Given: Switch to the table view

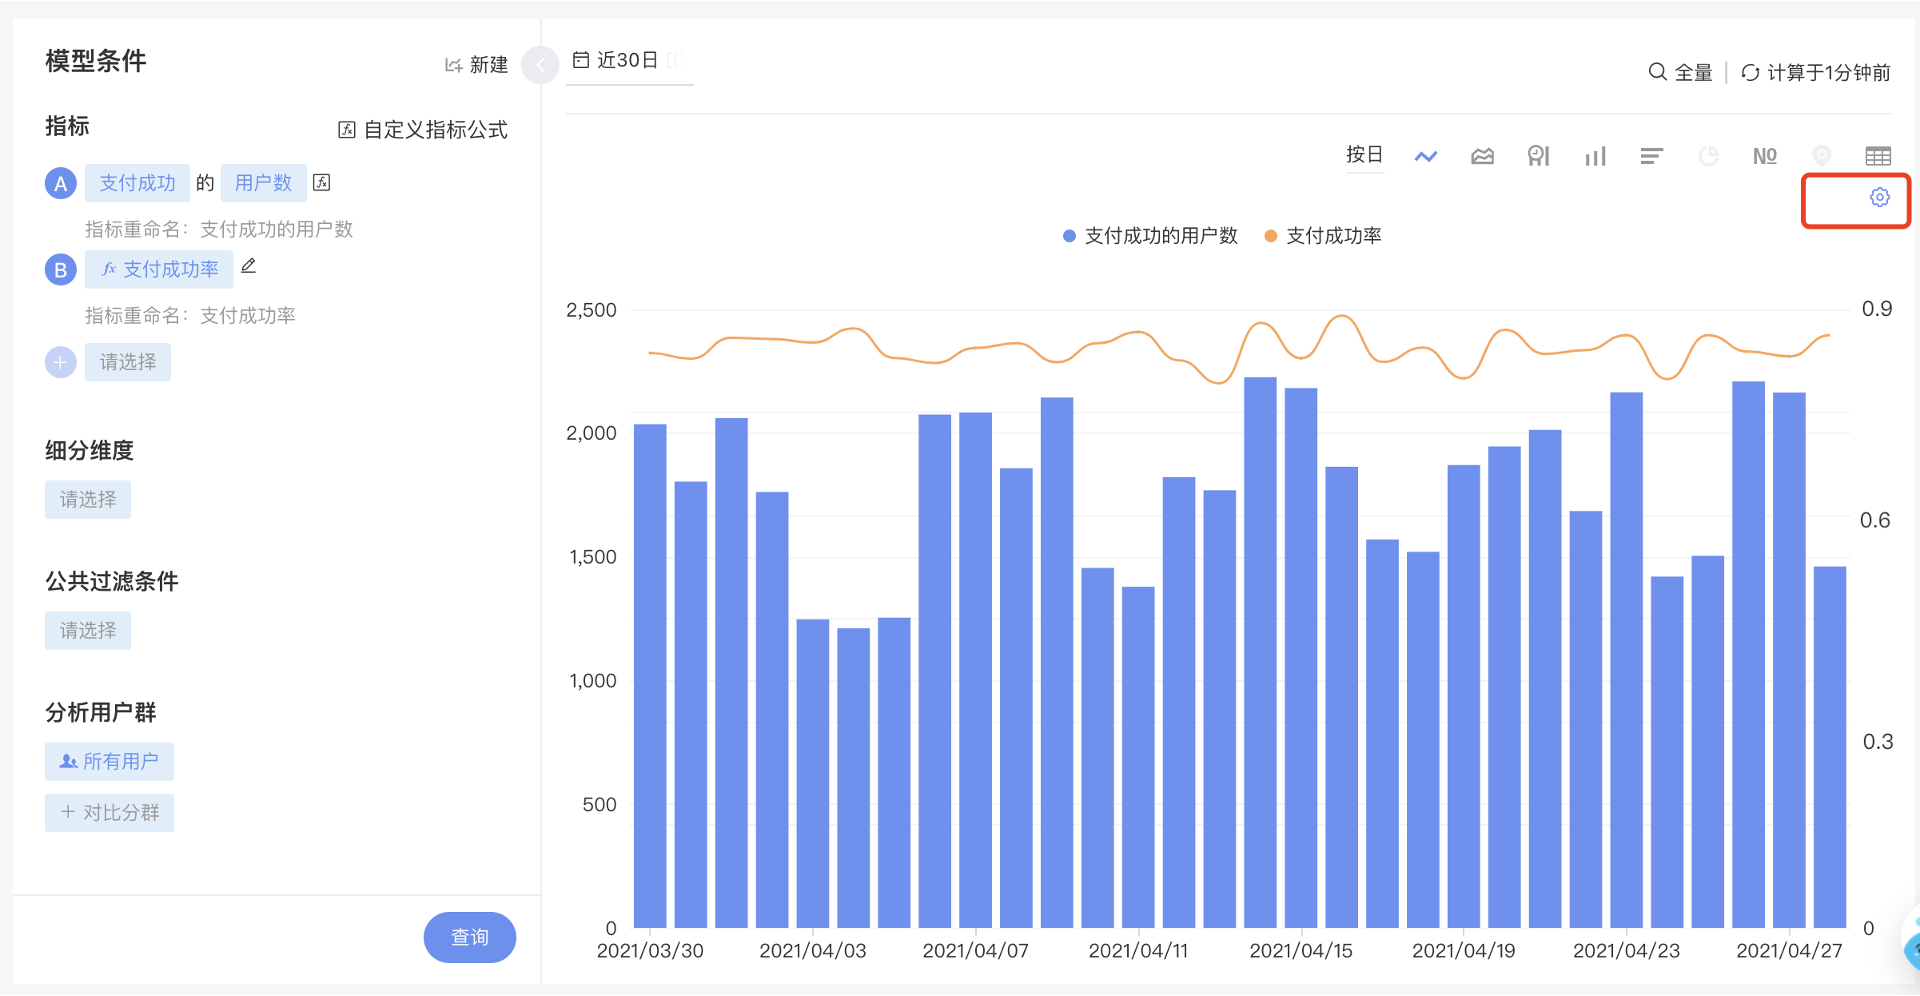Looking at the screenshot, I should (x=1878, y=156).
